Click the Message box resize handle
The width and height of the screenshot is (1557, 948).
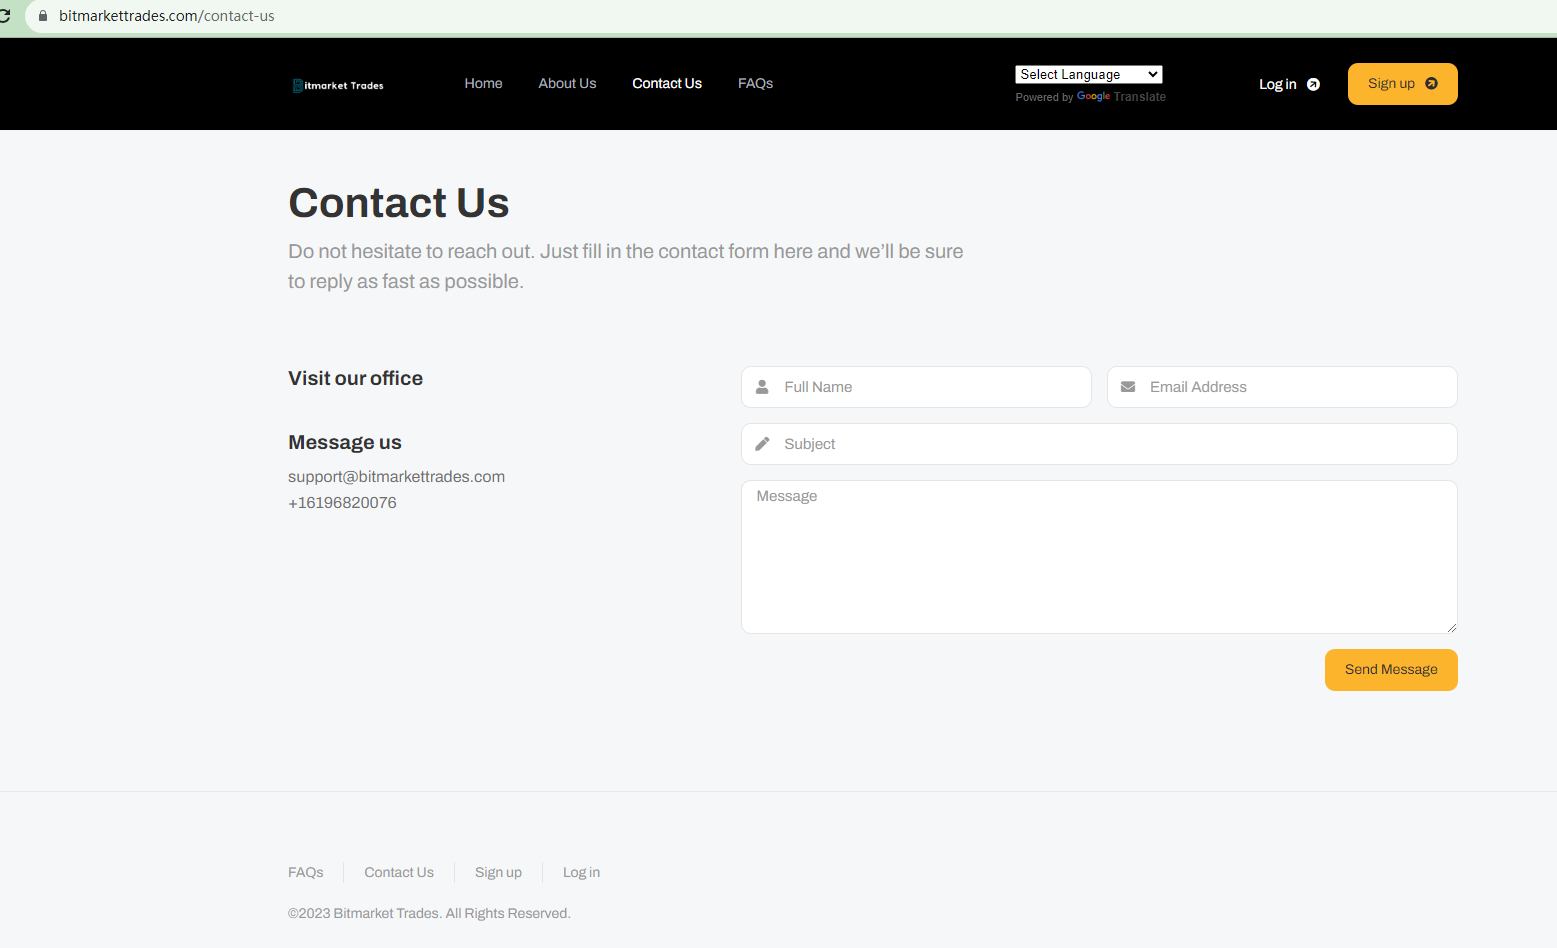1451,627
